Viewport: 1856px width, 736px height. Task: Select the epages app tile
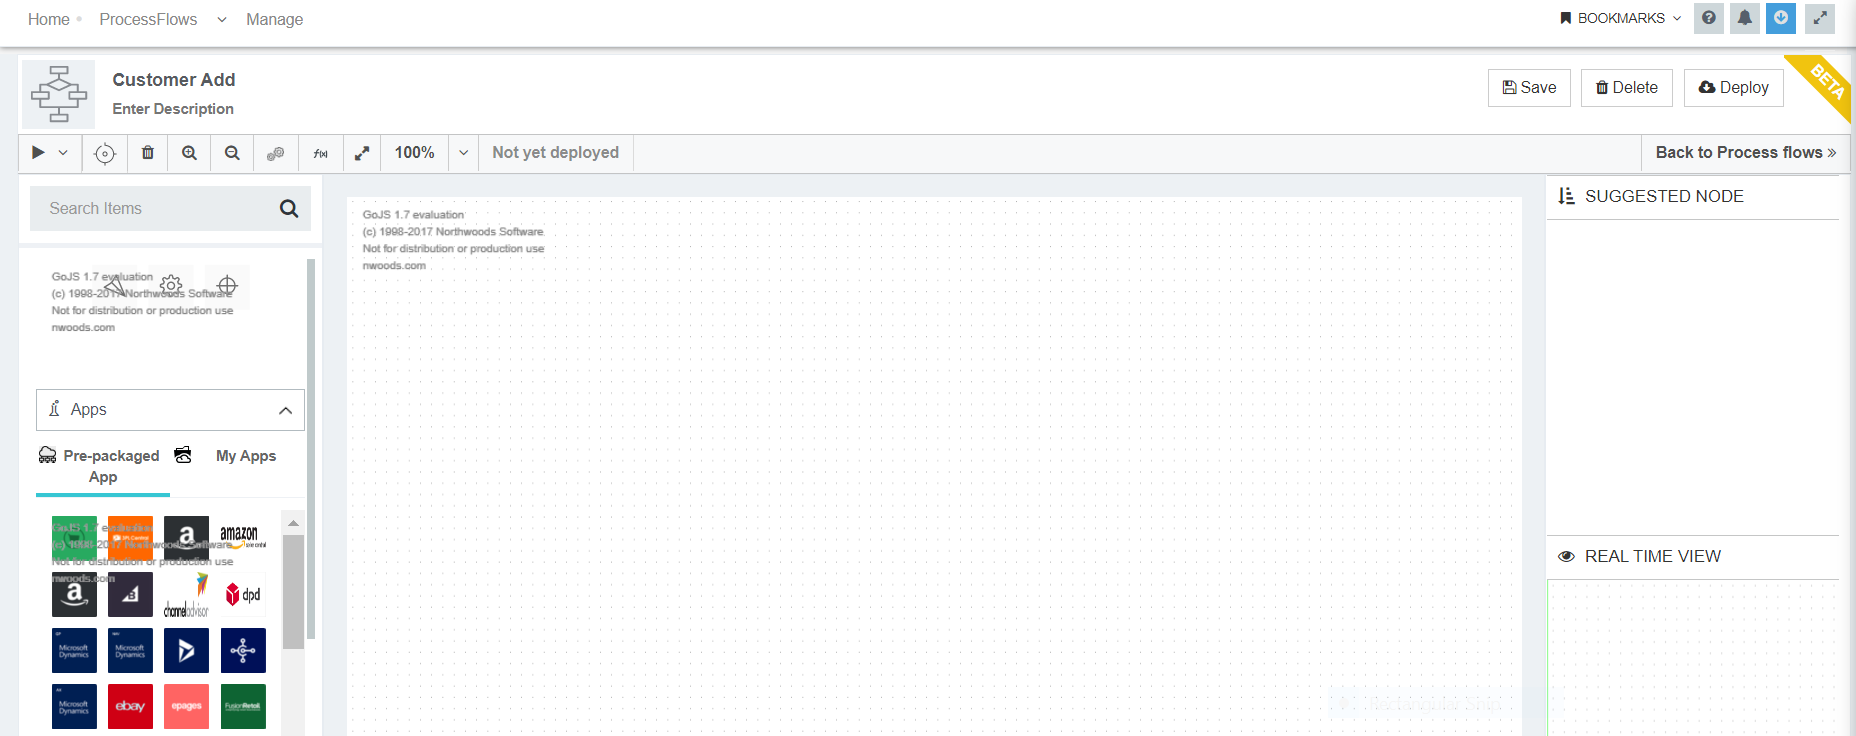click(186, 707)
